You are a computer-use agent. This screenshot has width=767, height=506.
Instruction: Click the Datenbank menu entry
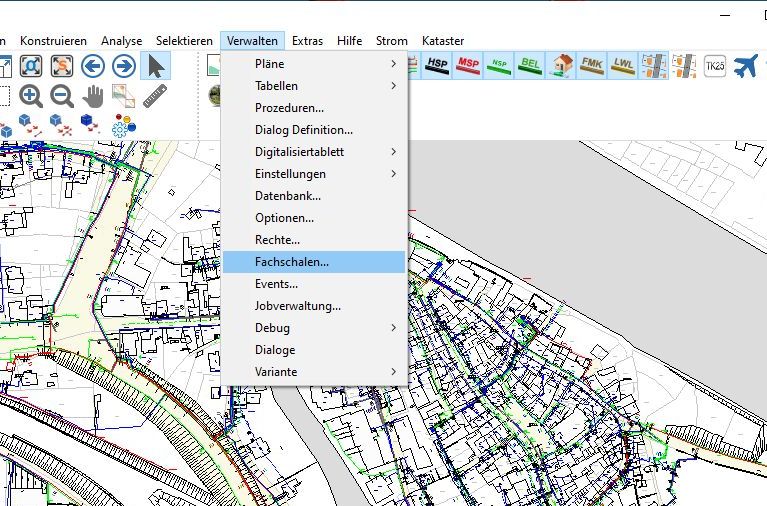[x=288, y=196]
